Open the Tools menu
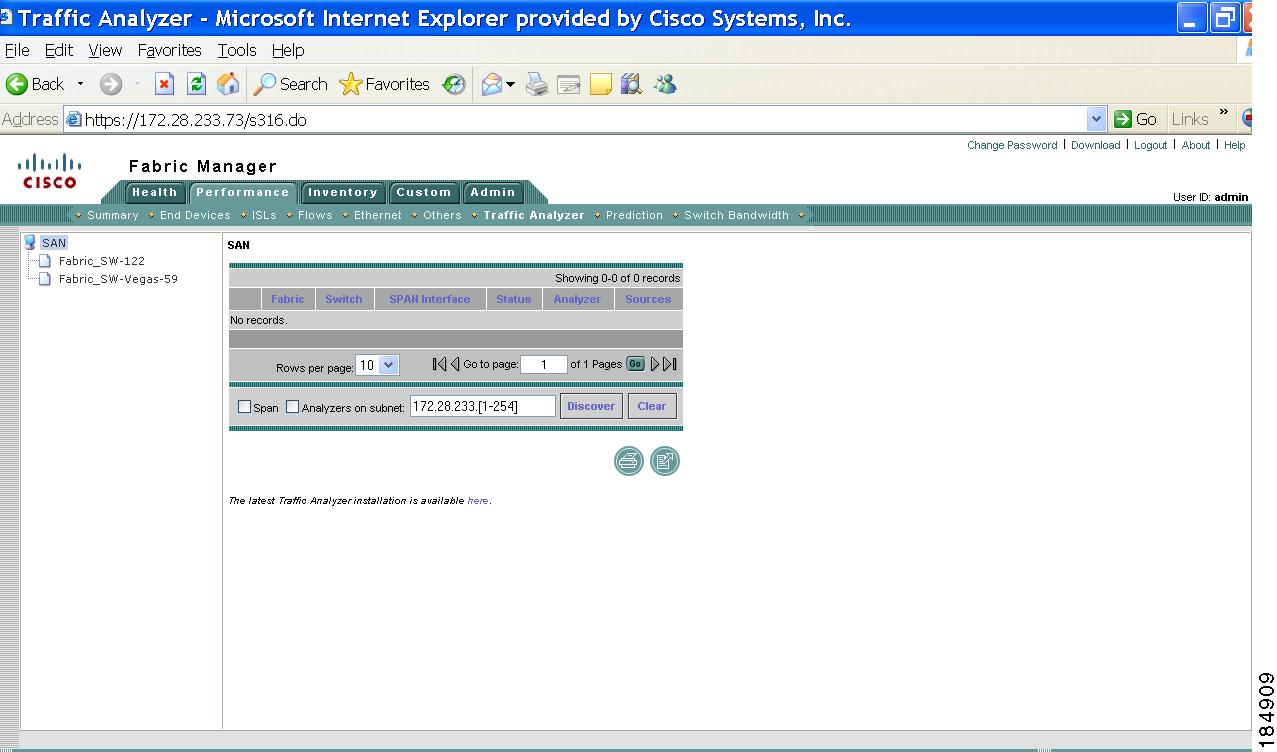Image resolution: width=1277 pixels, height=752 pixels. click(237, 50)
